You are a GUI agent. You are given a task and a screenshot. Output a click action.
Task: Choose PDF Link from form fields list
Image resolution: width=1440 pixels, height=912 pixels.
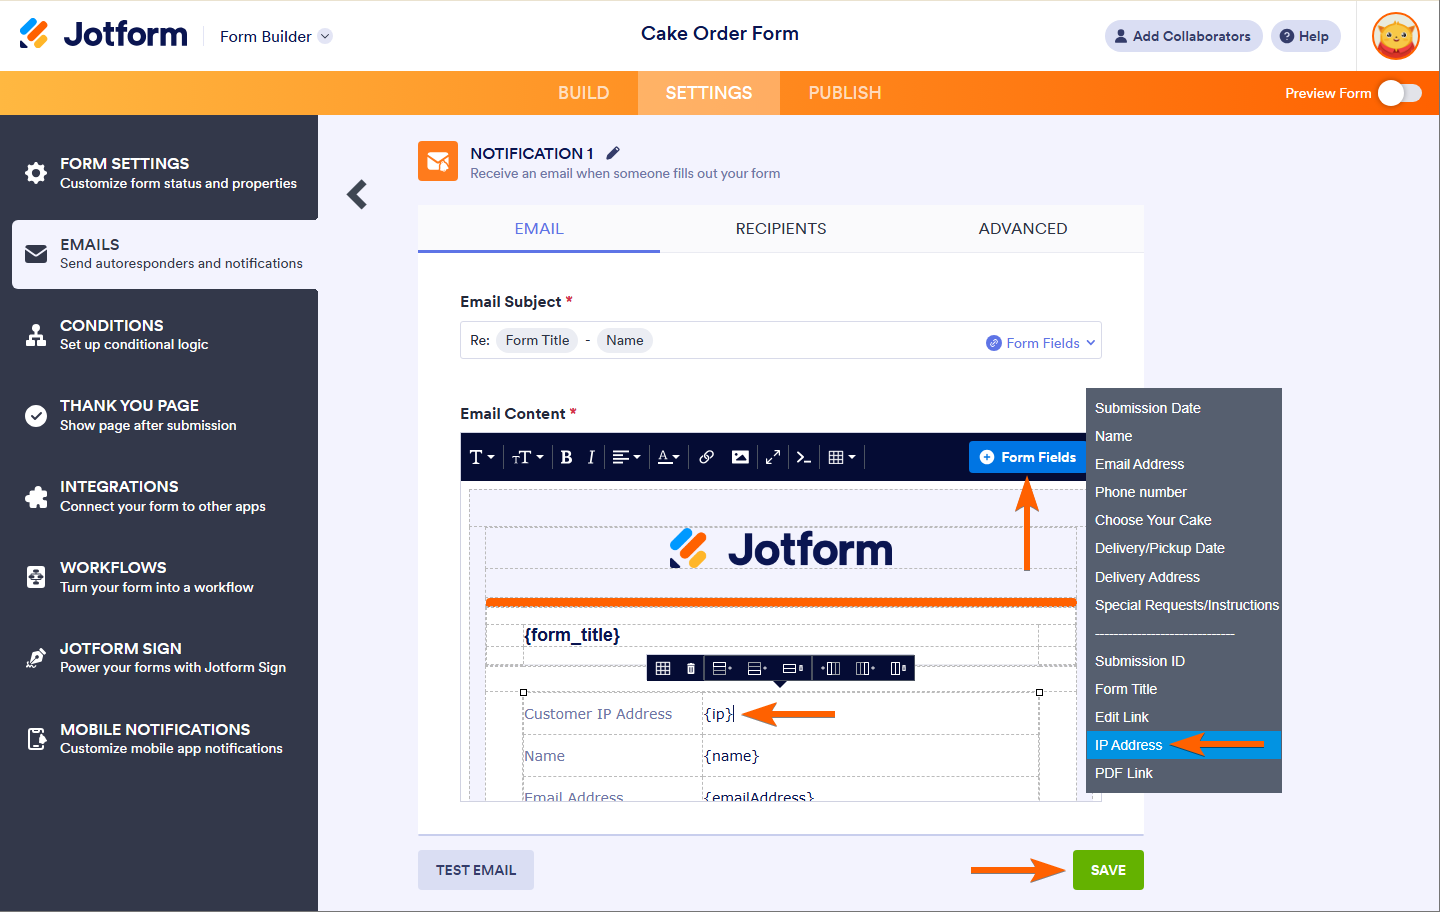pos(1184,773)
